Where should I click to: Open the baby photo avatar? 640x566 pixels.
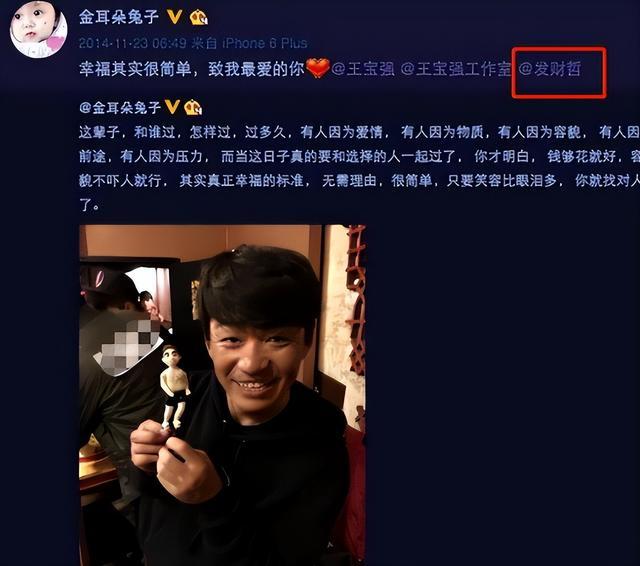pyautogui.click(x=39, y=29)
